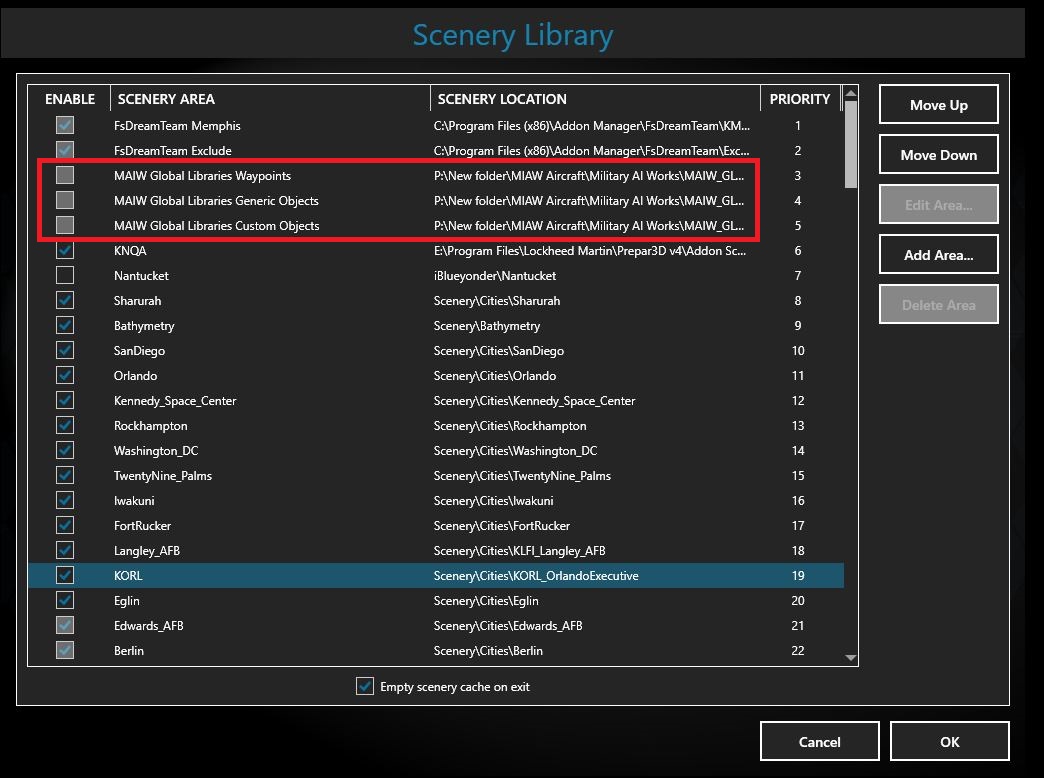Enable MAIW Global Libraries Waypoints checkbox
This screenshot has width=1044, height=778.
[x=65, y=175]
